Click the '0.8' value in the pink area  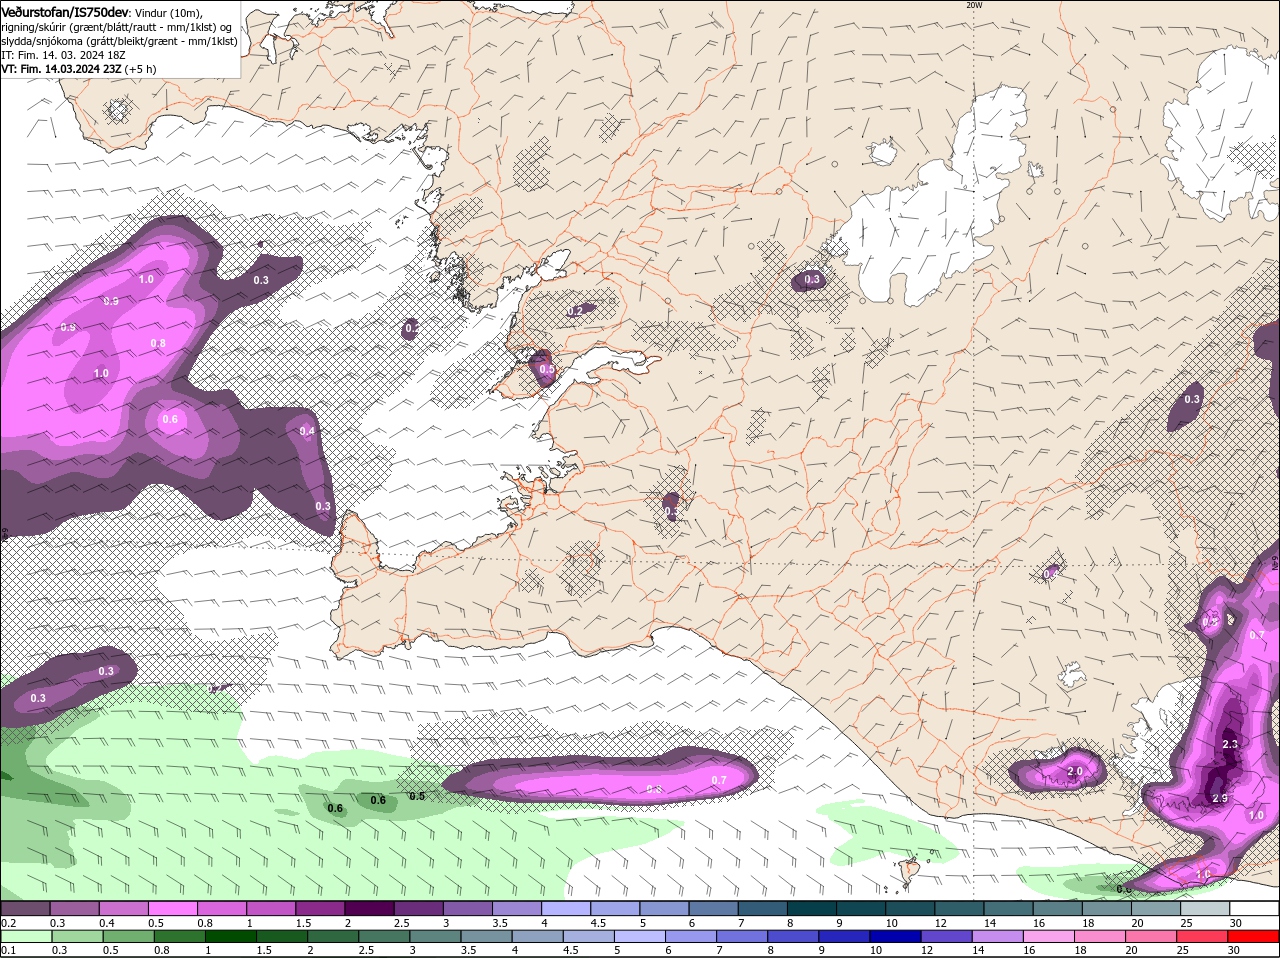click(158, 343)
